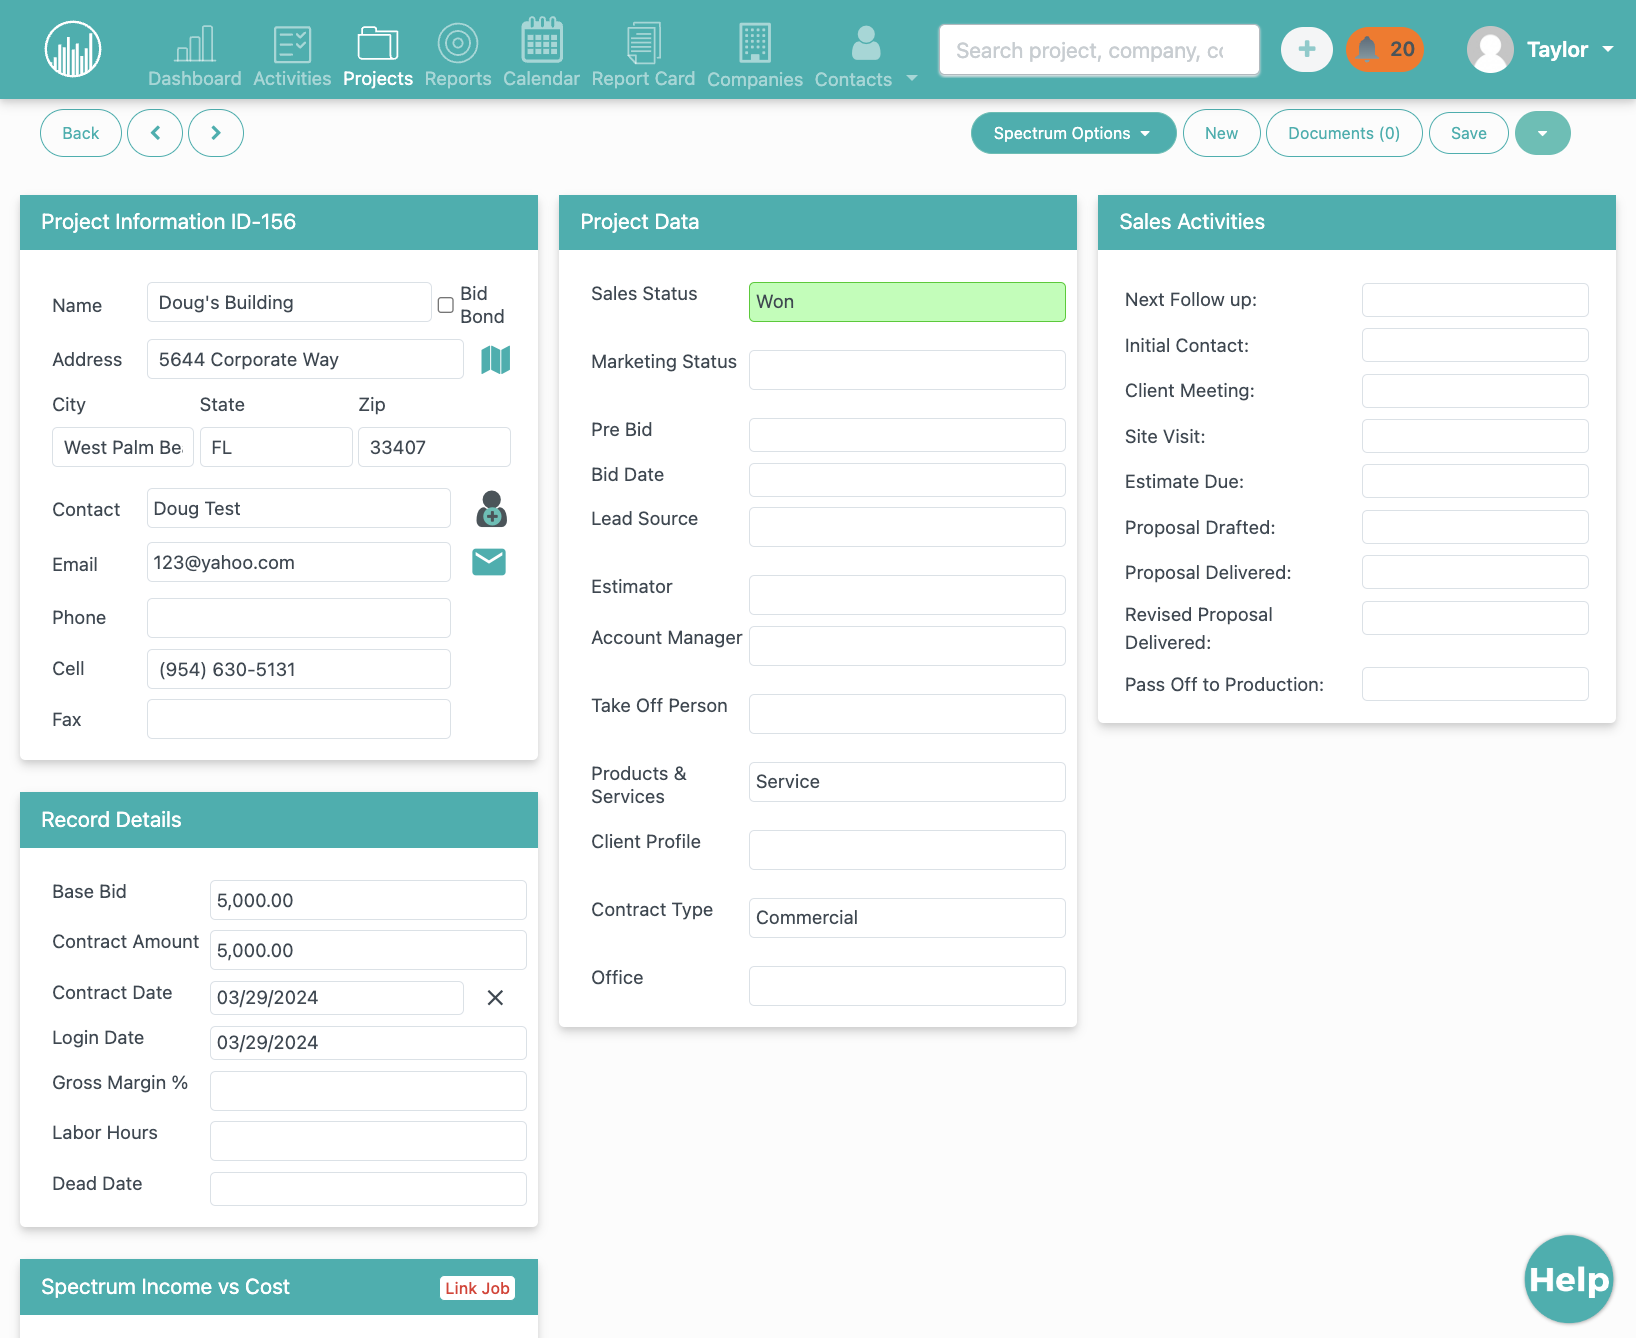Open the Contacts section
Screen dimensions: 1636x1338
(853, 57)
